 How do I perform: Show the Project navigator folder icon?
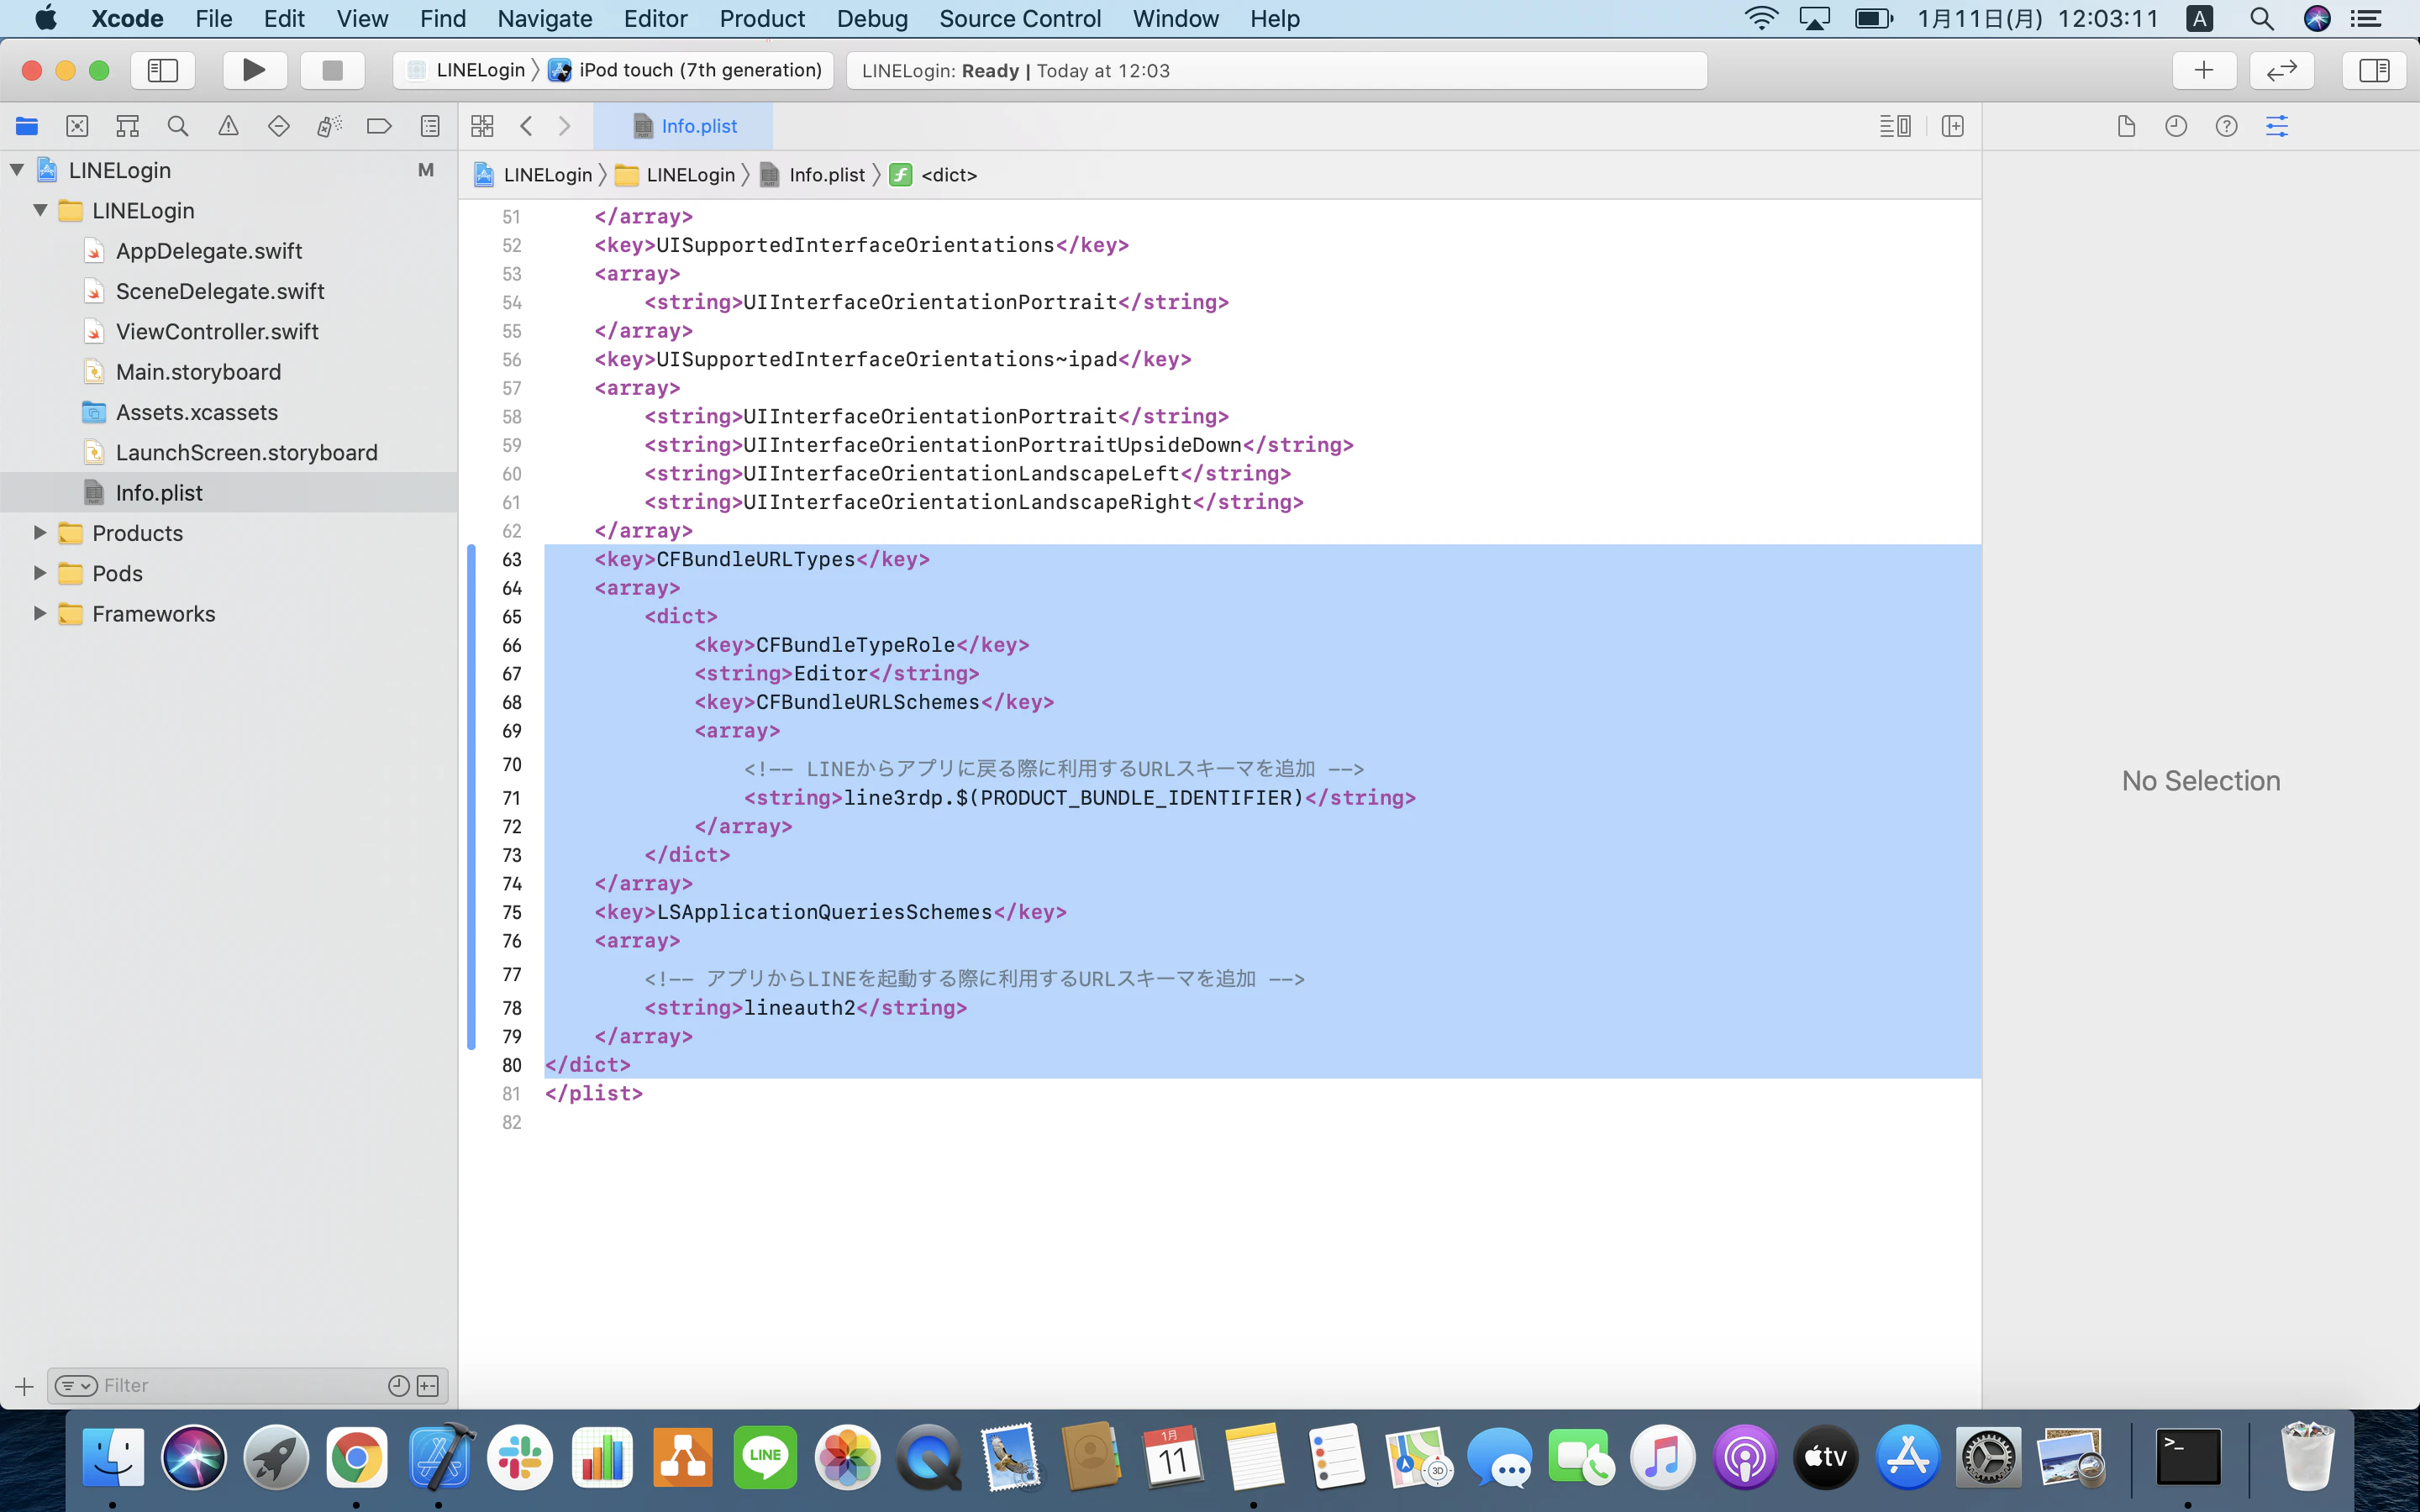27,126
